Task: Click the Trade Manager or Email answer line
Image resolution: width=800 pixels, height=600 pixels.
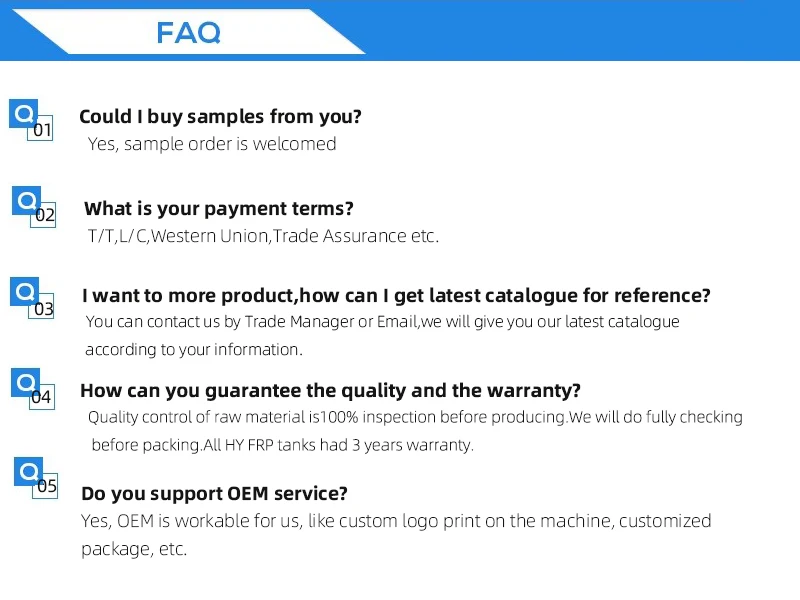Action: pos(382,322)
